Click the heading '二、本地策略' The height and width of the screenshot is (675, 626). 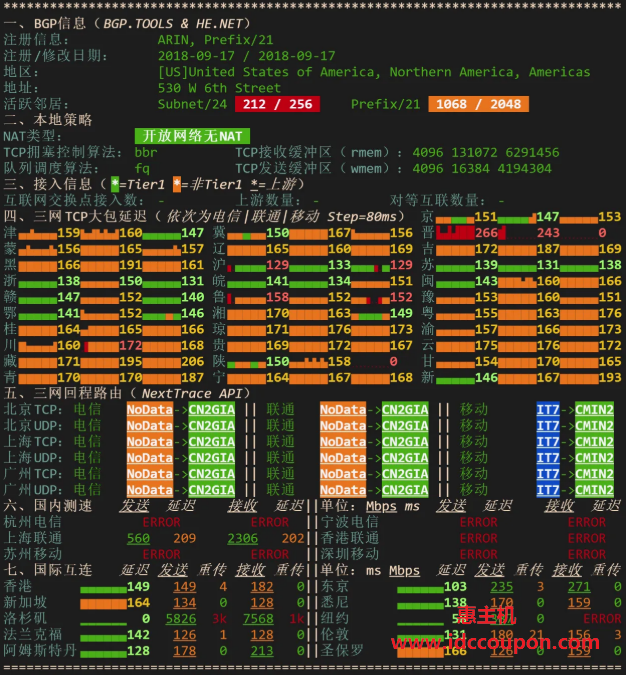[x=48, y=120]
